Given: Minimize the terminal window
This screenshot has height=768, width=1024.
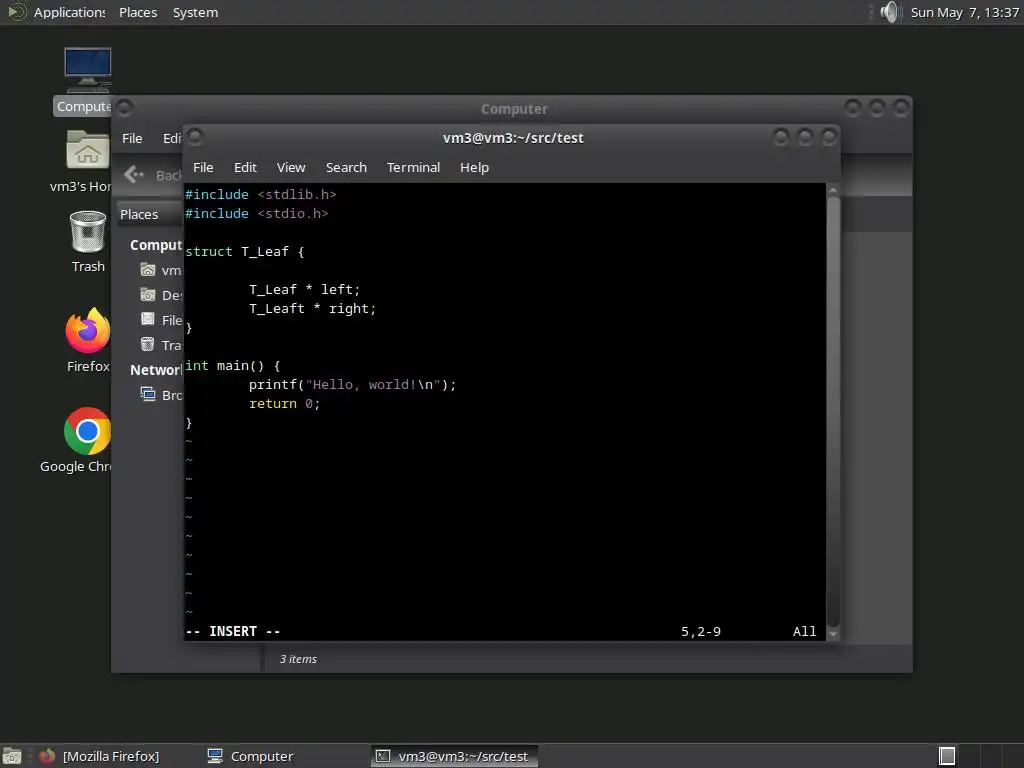Looking at the screenshot, I should [780, 136].
